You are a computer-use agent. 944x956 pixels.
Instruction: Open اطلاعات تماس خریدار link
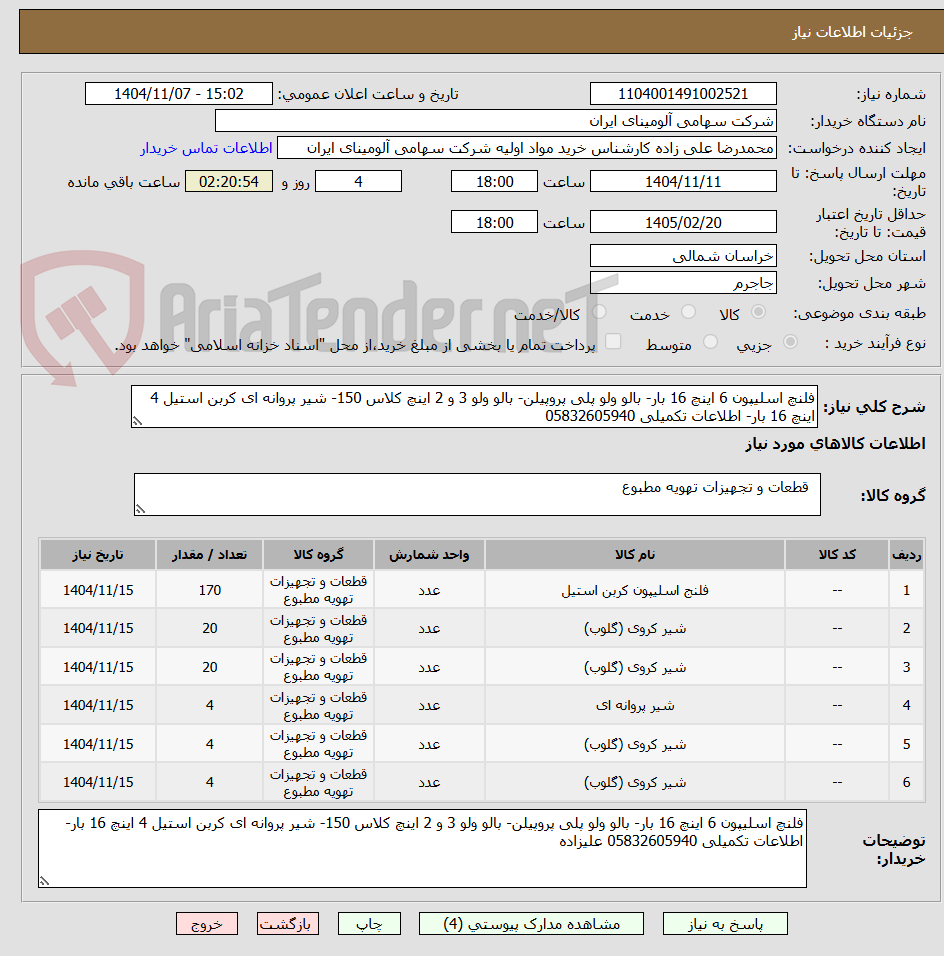coord(206,148)
